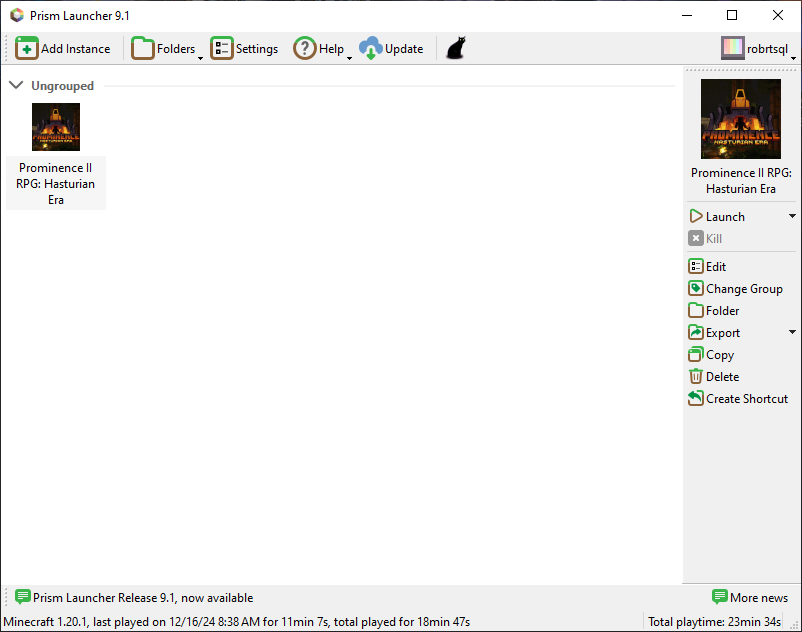The width and height of the screenshot is (802, 632).
Task: Click the Add Instance icon
Action: point(27,49)
